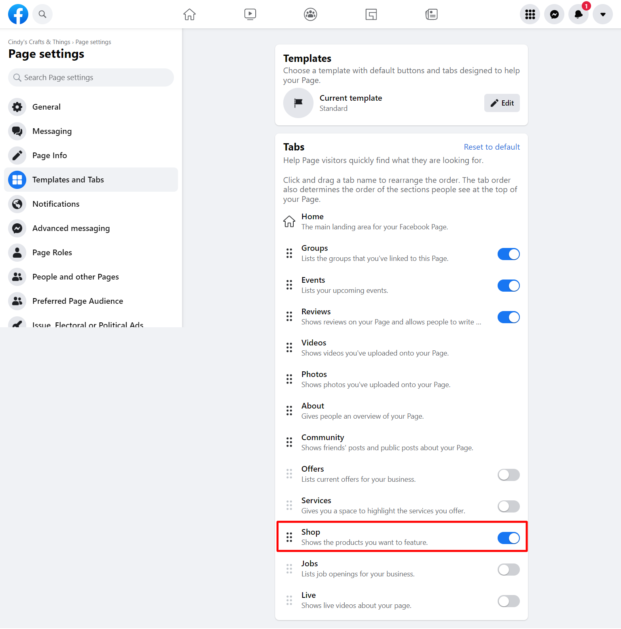Turn off the Groups tab toggle
Viewport: 621px width, 629px height.
(x=508, y=254)
